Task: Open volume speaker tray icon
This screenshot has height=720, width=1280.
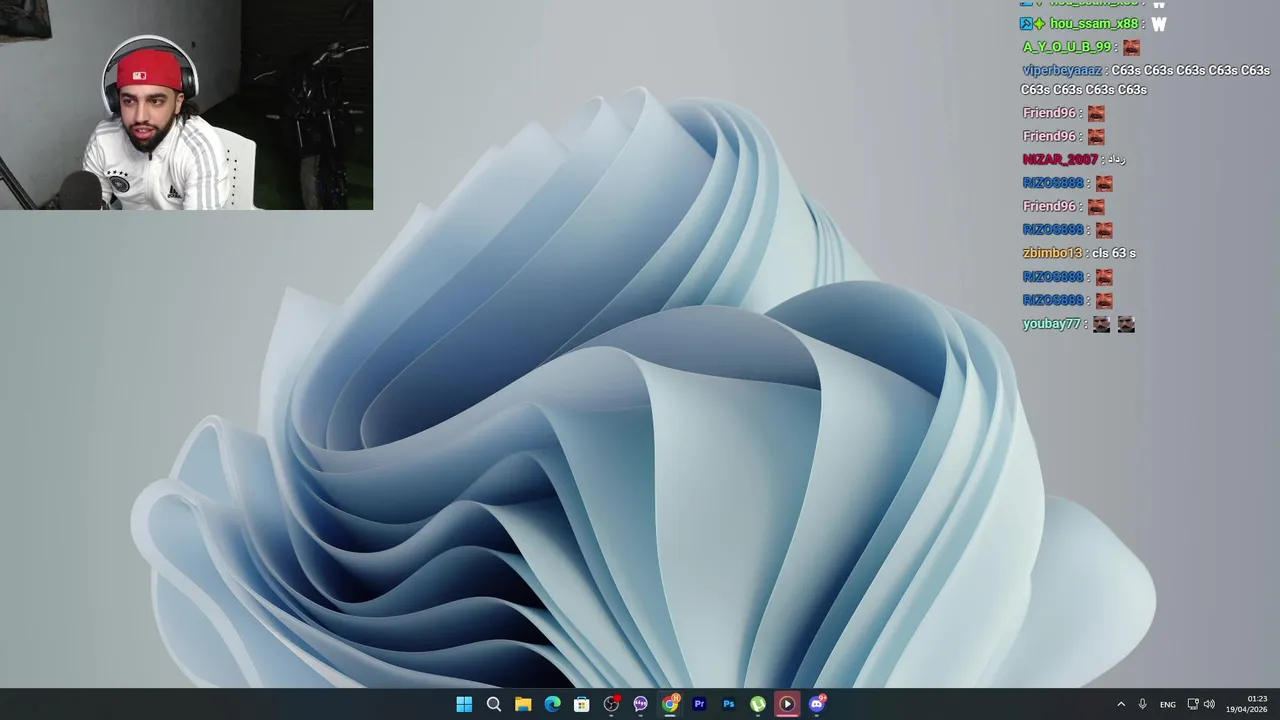Action: 1209,704
